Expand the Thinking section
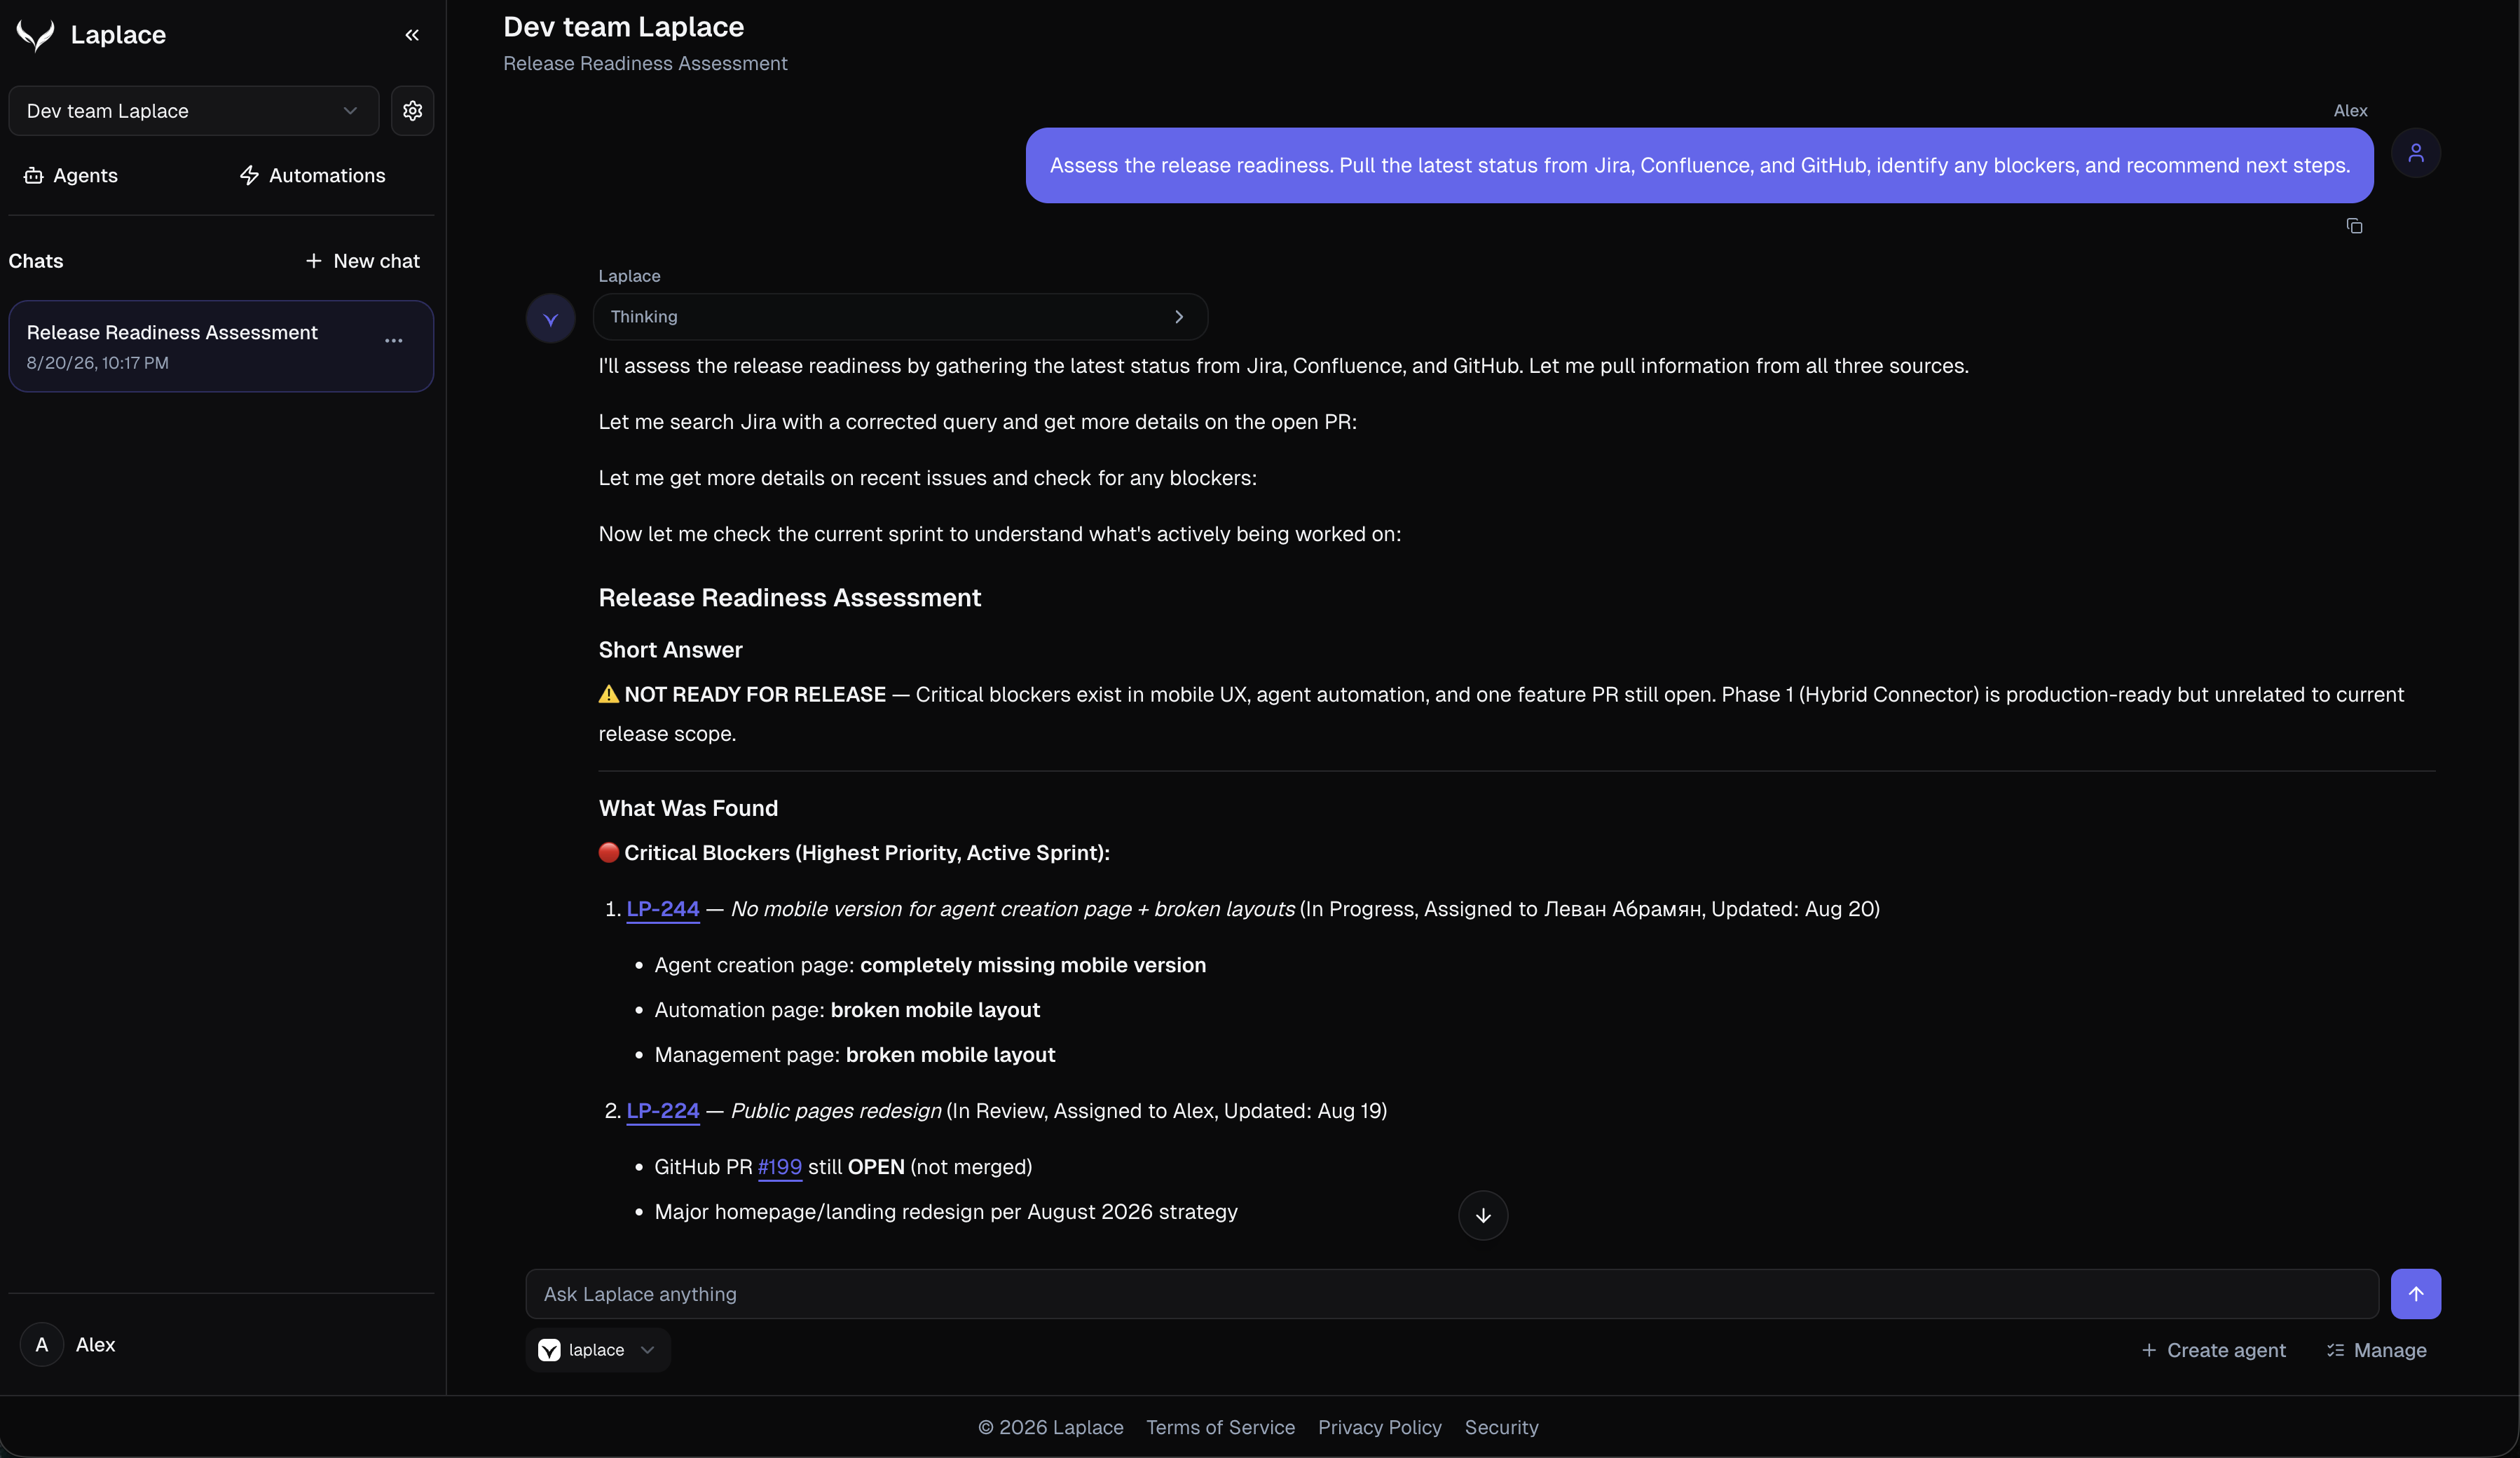Screen dimensions: 2520x1458 coord(900,317)
